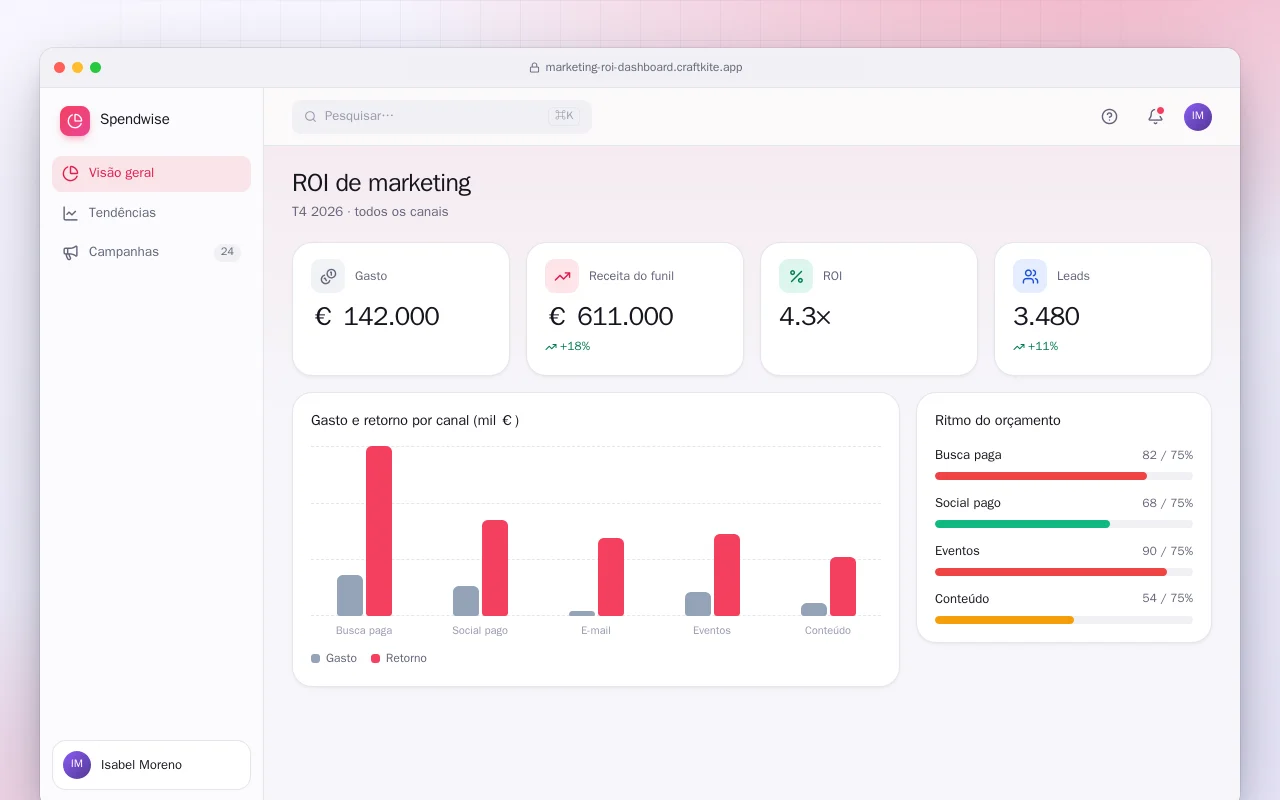Viewport: 1280px width, 800px height.
Task: Click the E-mail Retorno bar
Action: tap(611, 577)
